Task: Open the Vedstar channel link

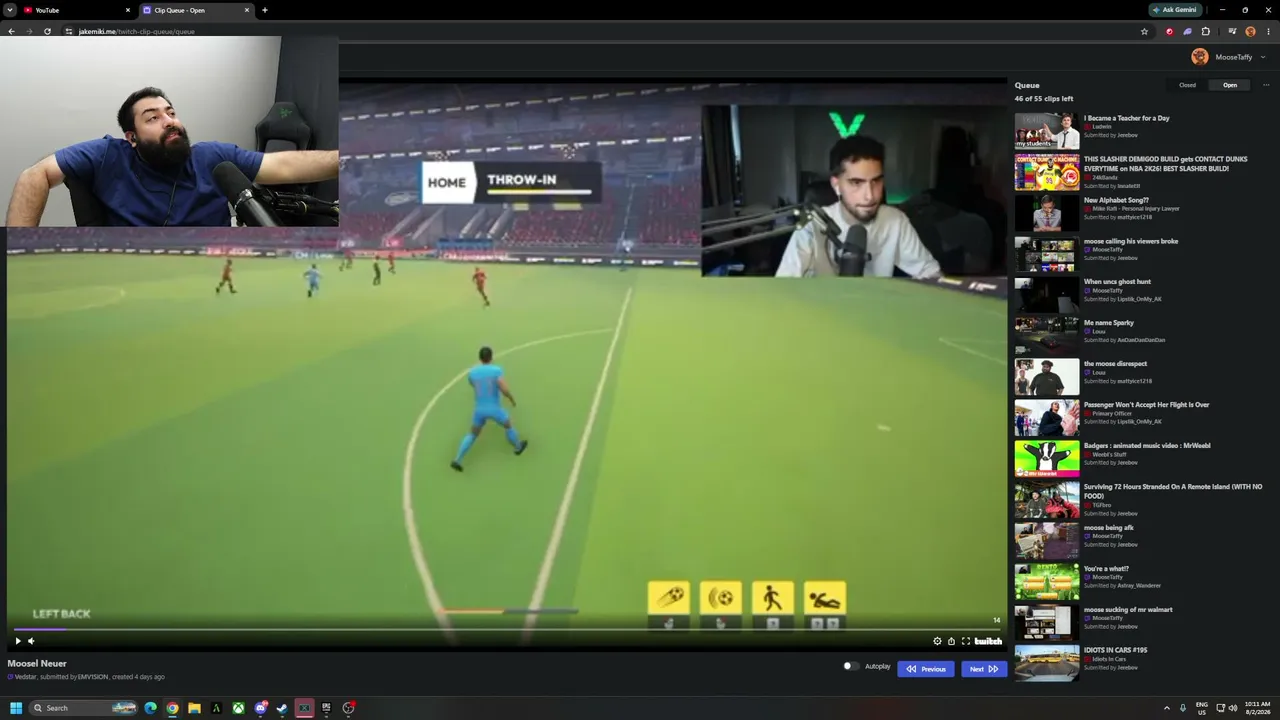Action: tap(25, 677)
